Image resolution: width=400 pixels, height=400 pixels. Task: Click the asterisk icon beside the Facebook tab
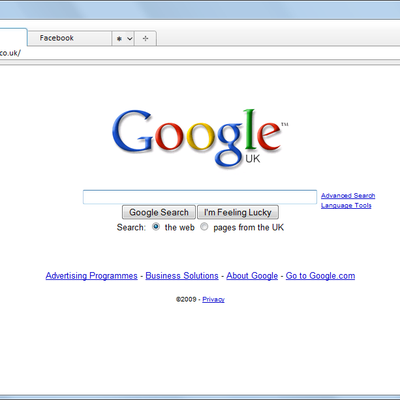(119, 39)
